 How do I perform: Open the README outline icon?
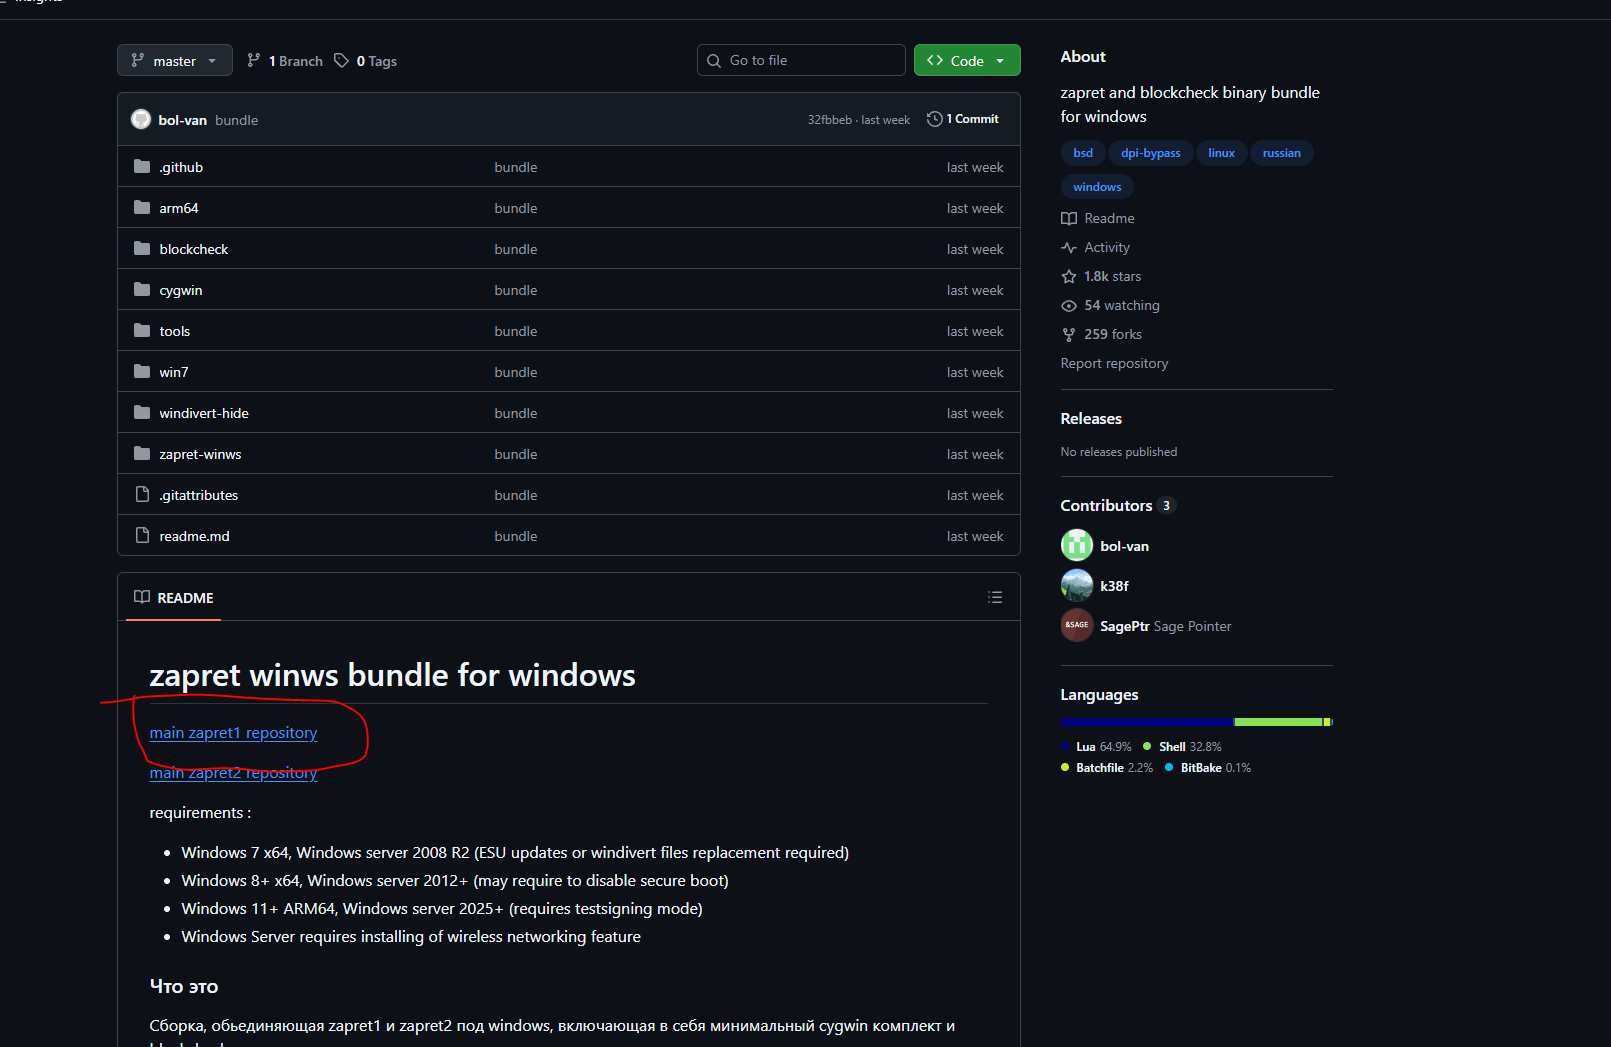(995, 597)
